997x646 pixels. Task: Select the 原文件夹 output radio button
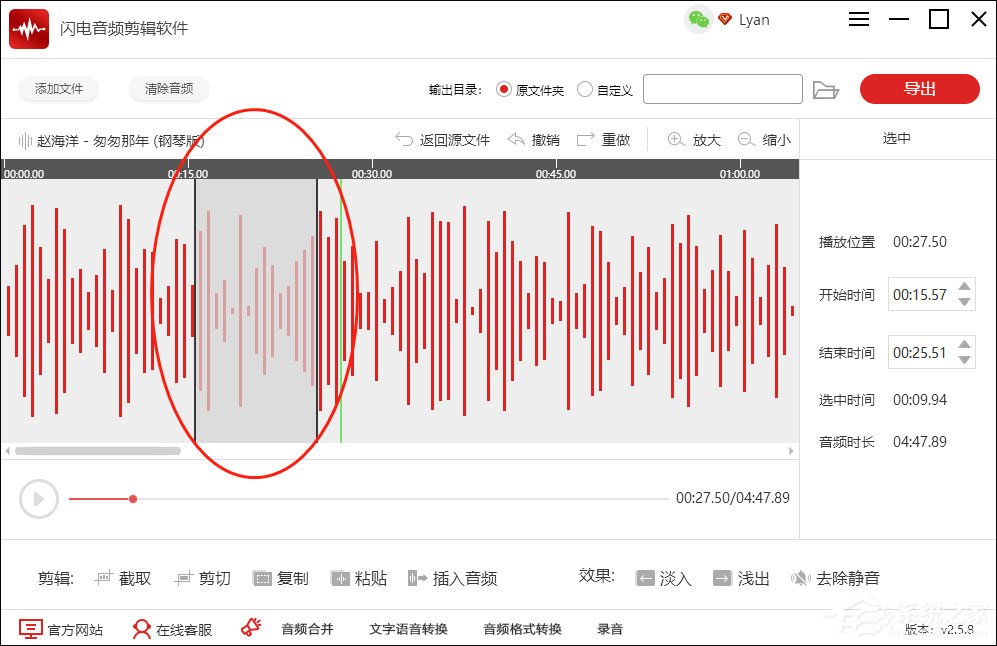pos(504,89)
